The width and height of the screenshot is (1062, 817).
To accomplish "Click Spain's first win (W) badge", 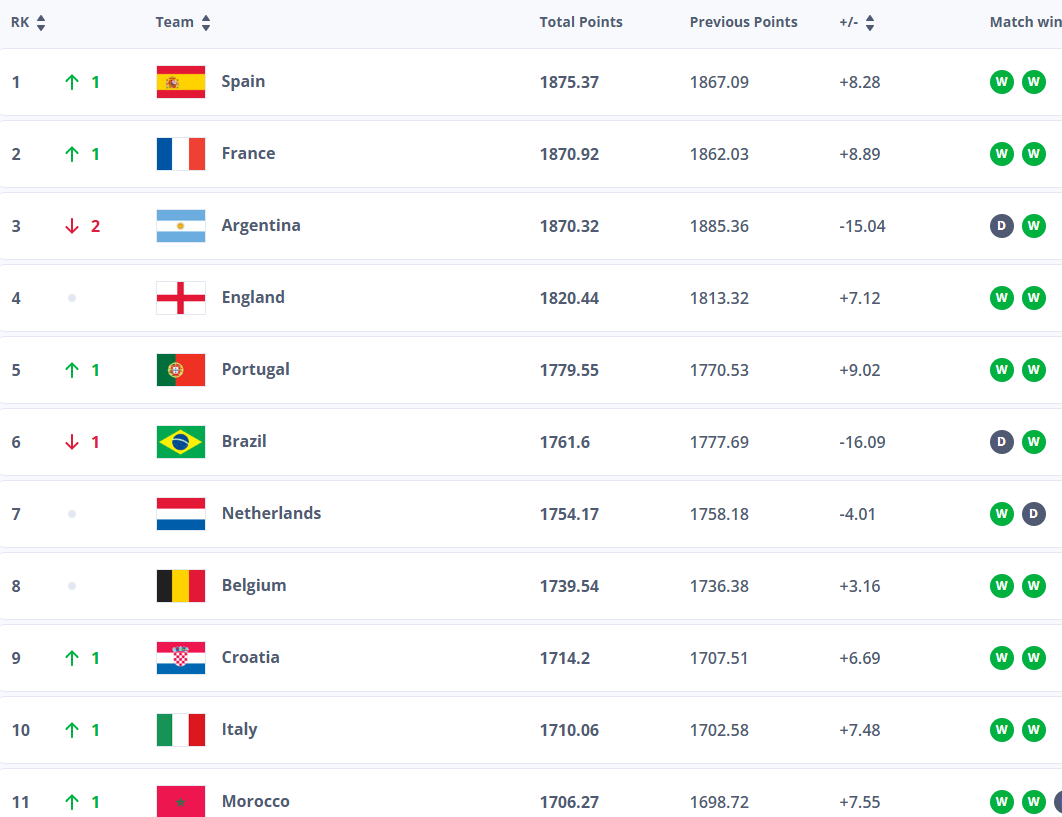I will pos(1001,82).
